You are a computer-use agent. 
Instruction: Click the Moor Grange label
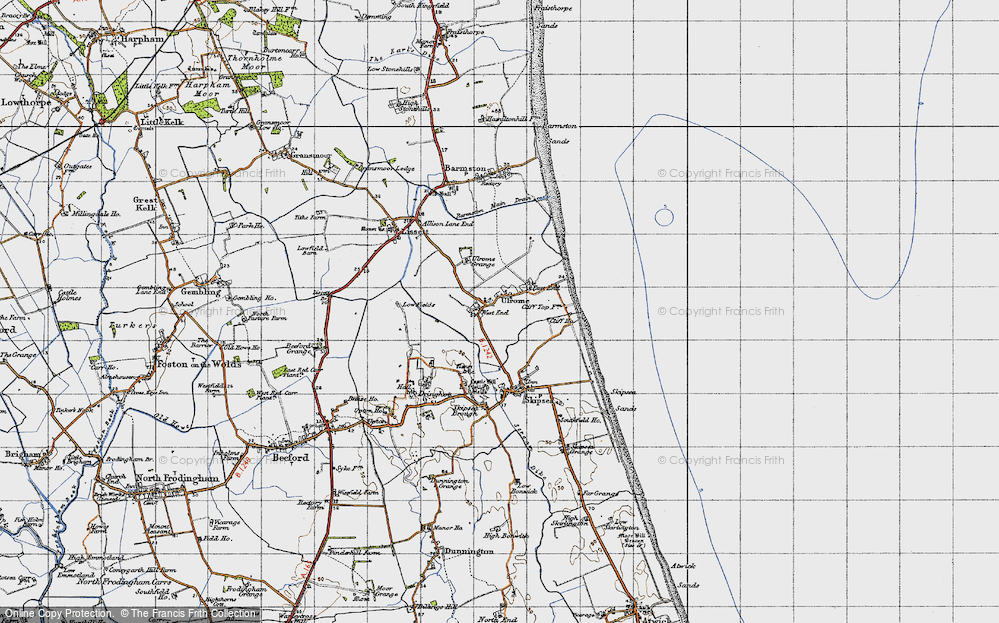pos(385,592)
